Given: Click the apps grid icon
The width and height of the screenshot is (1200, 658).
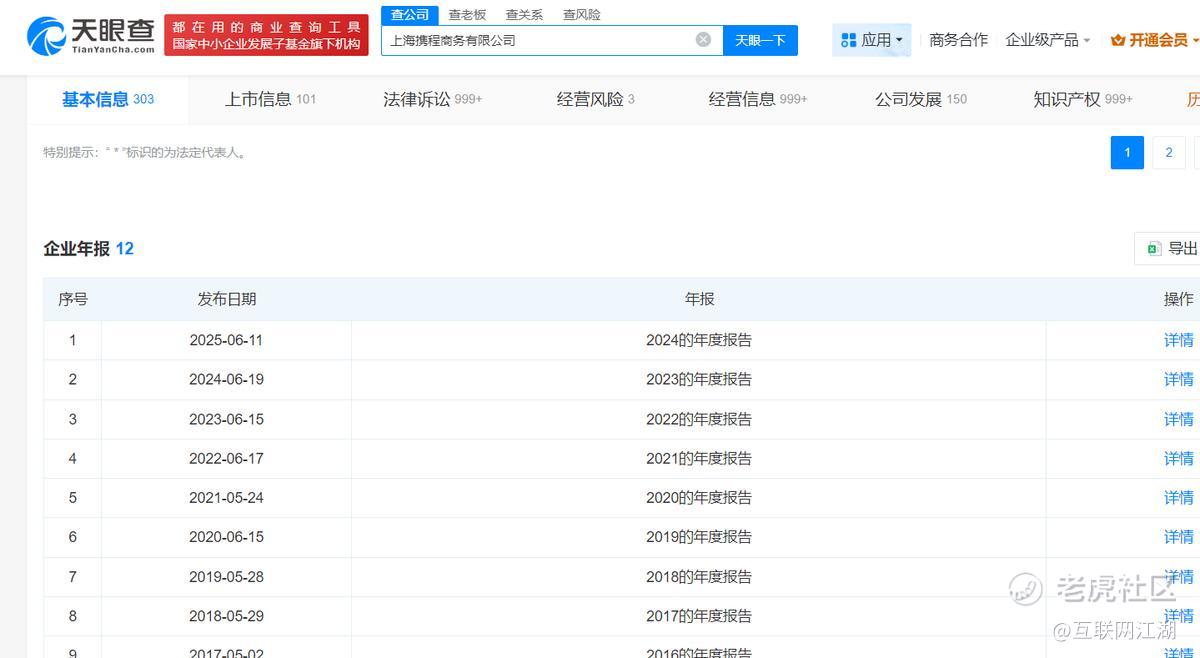Looking at the screenshot, I should pyautogui.click(x=848, y=40).
